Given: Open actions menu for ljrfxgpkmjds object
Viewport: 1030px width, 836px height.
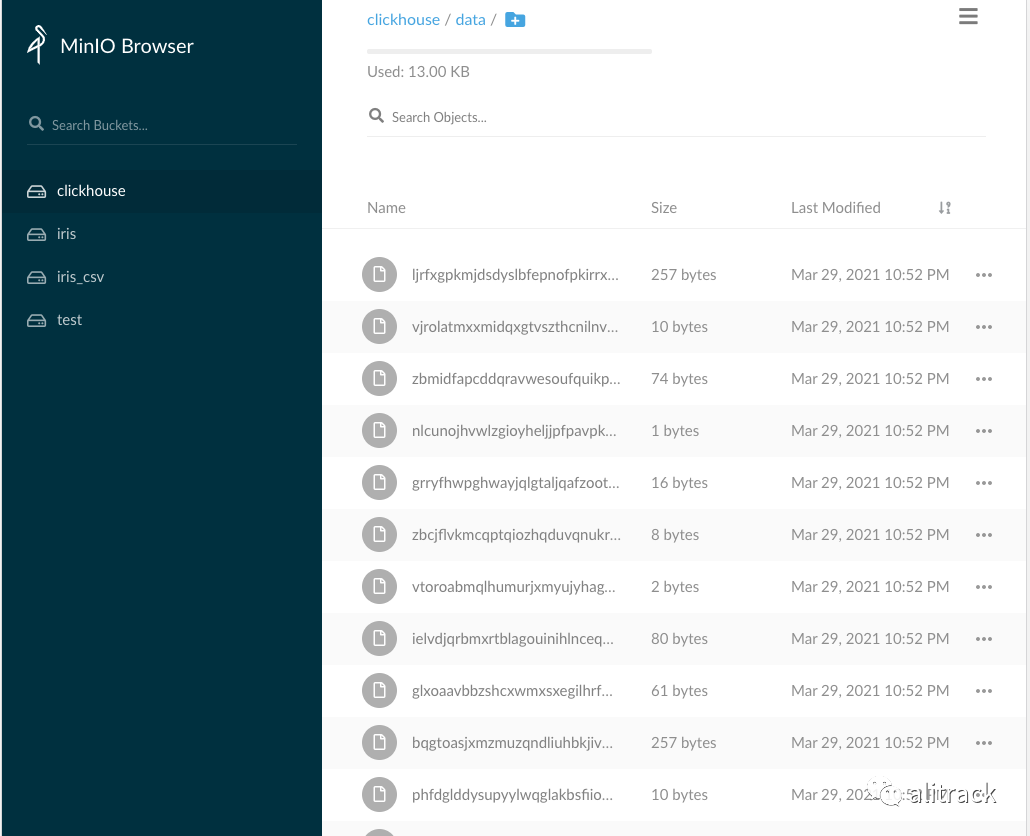Looking at the screenshot, I should [983, 275].
